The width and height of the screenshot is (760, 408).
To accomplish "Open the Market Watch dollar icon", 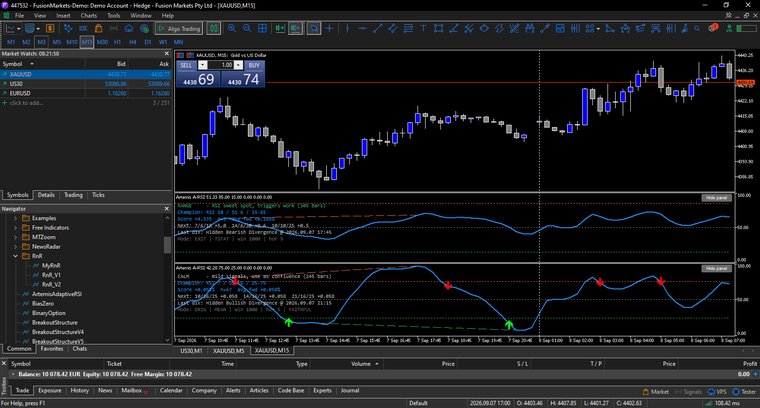I will pyautogui.click(x=50, y=29).
